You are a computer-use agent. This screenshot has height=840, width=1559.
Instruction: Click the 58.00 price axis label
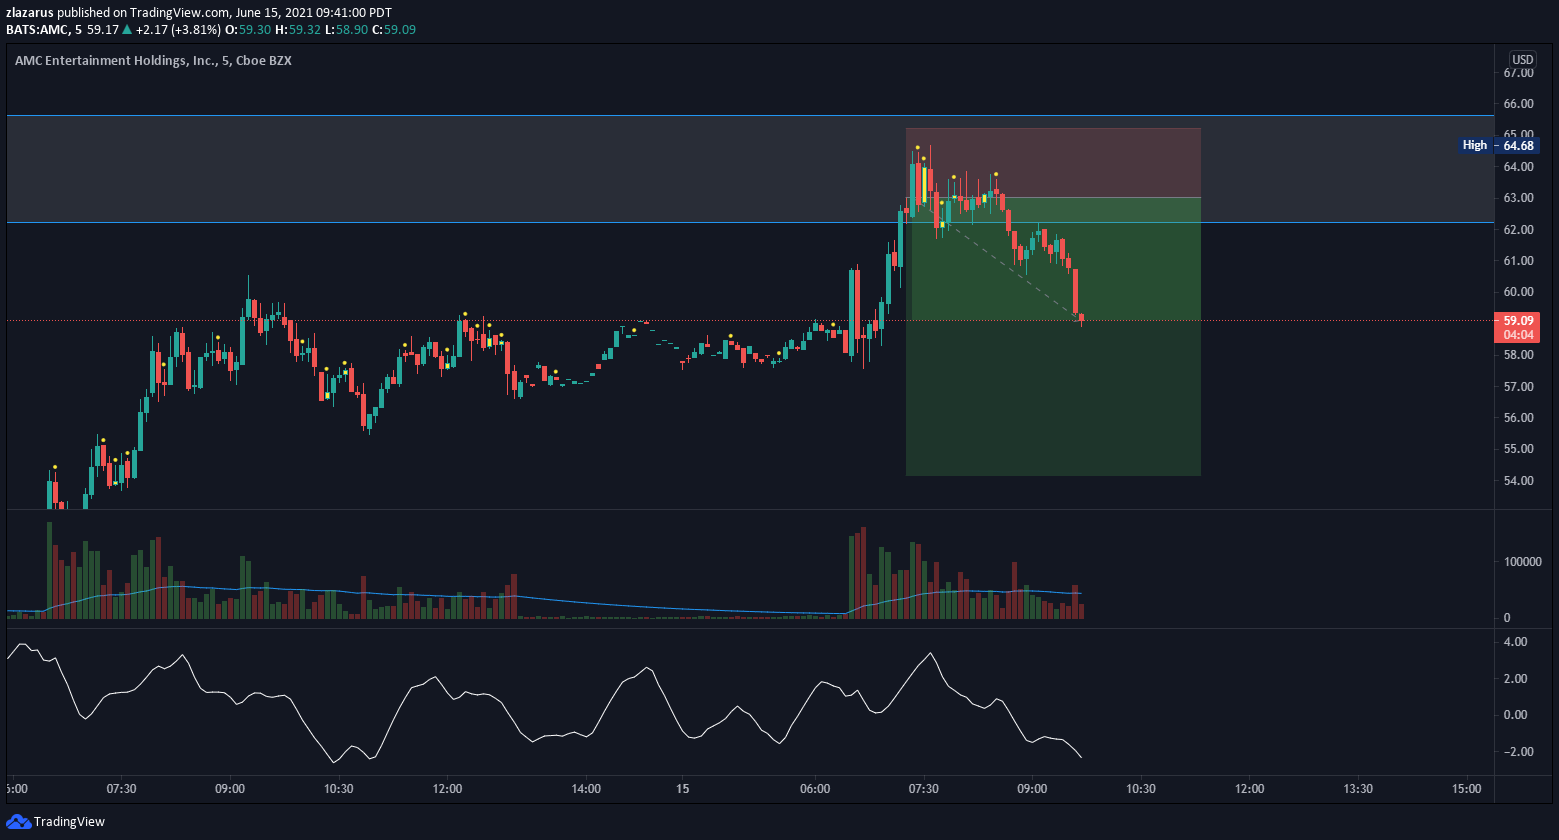click(x=1518, y=355)
